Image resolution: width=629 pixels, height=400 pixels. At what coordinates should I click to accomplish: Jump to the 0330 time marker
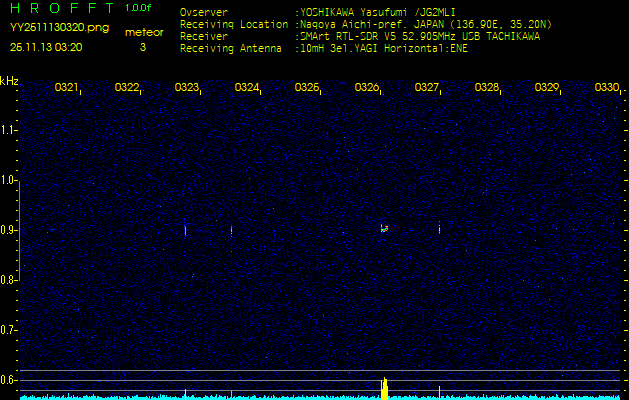point(606,88)
